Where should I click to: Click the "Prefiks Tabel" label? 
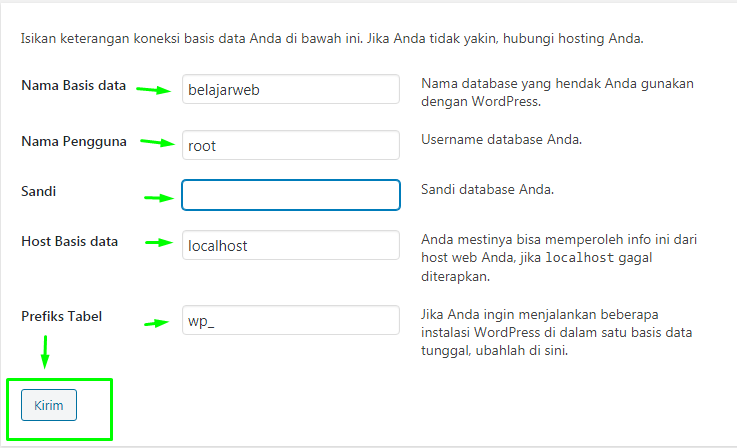[61, 316]
